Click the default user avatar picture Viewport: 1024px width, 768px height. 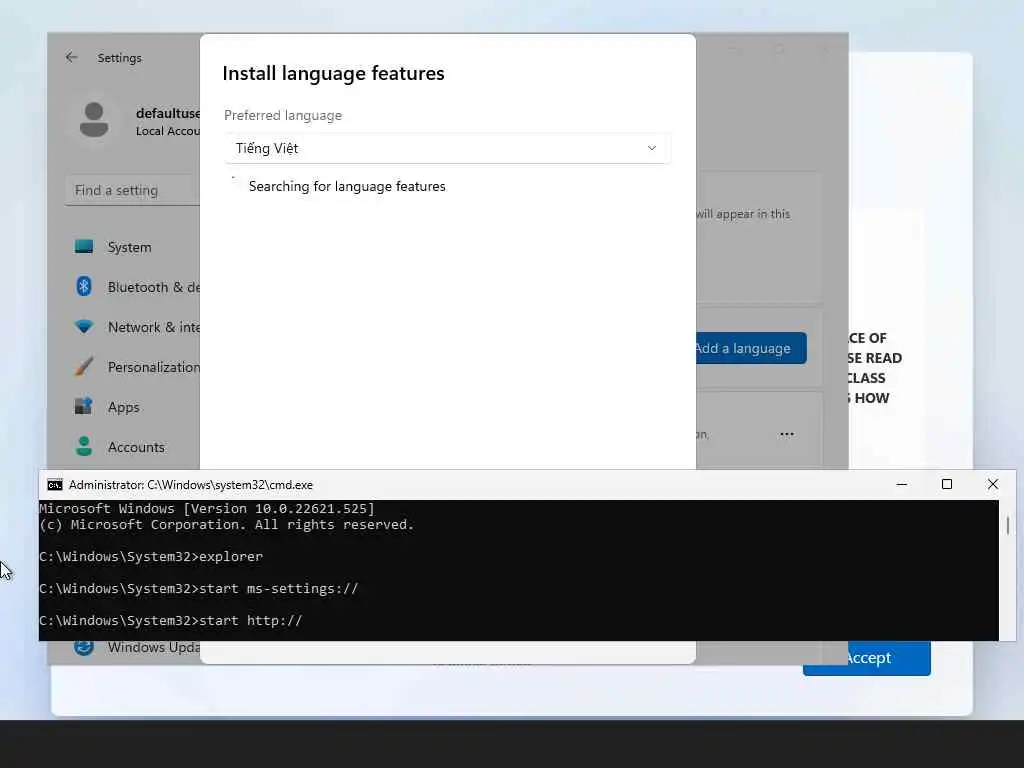(94, 120)
